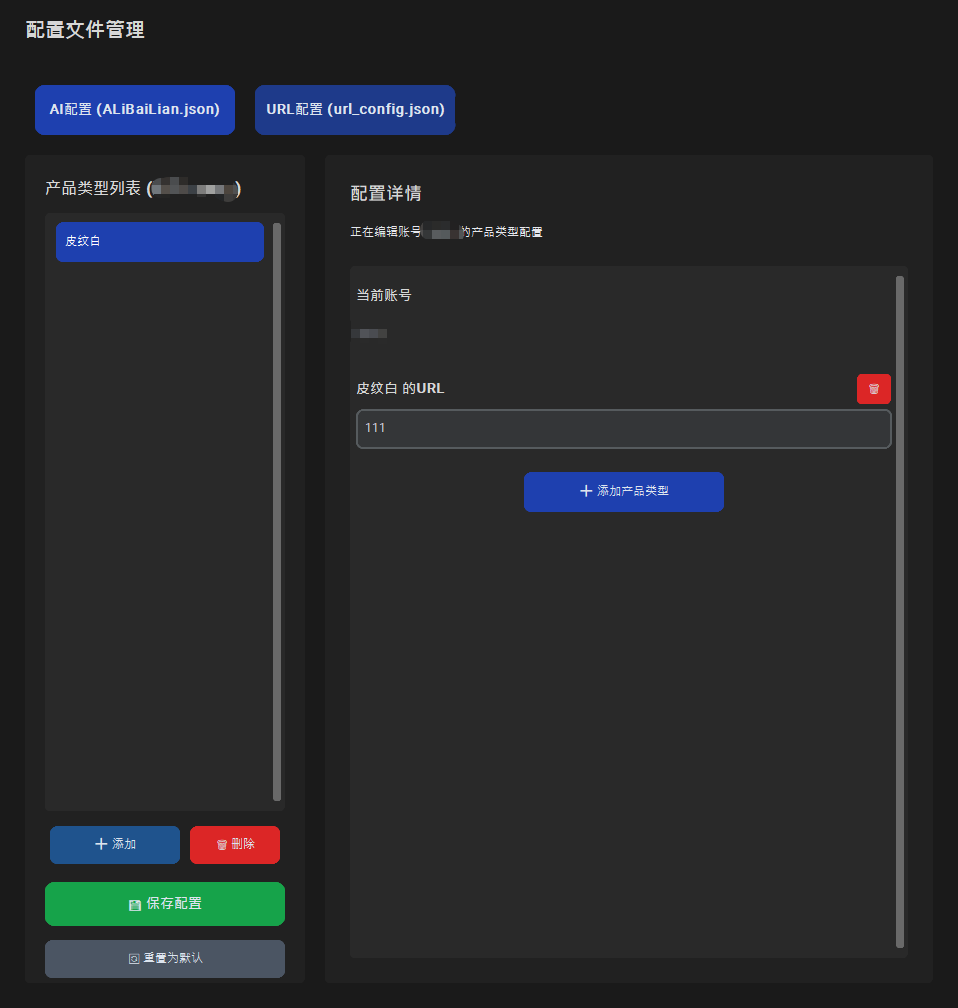Click the trash icon on the 删除 button
The height and width of the screenshot is (1008, 958).
pos(222,845)
